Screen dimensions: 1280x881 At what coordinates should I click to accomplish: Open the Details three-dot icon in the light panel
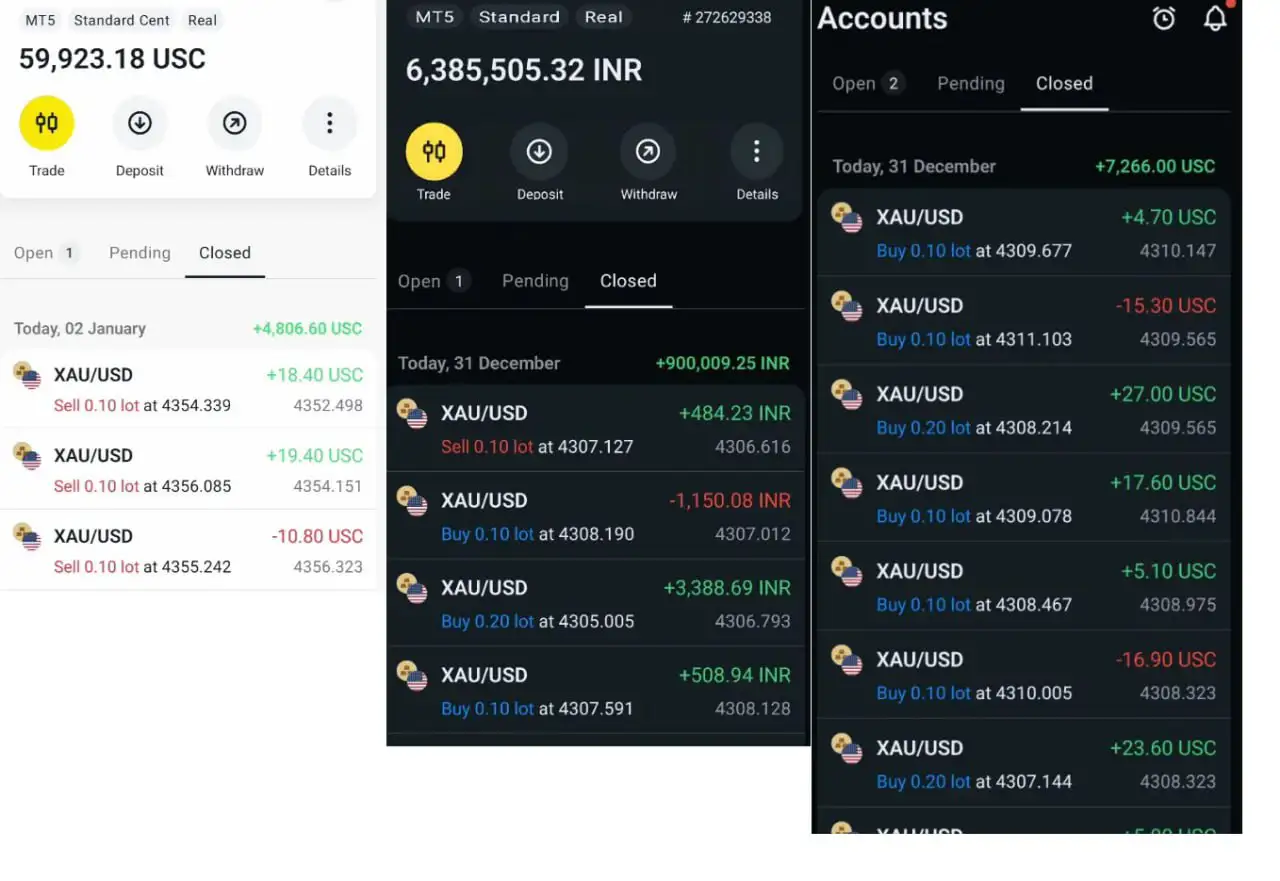[x=330, y=123]
